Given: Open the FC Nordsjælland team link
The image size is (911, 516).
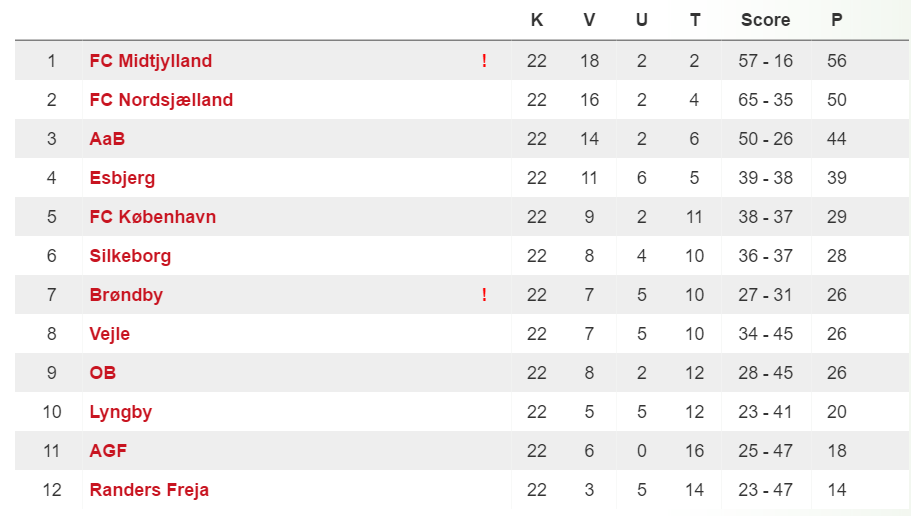Looking at the screenshot, I should pyautogui.click(x=161, y=100).
